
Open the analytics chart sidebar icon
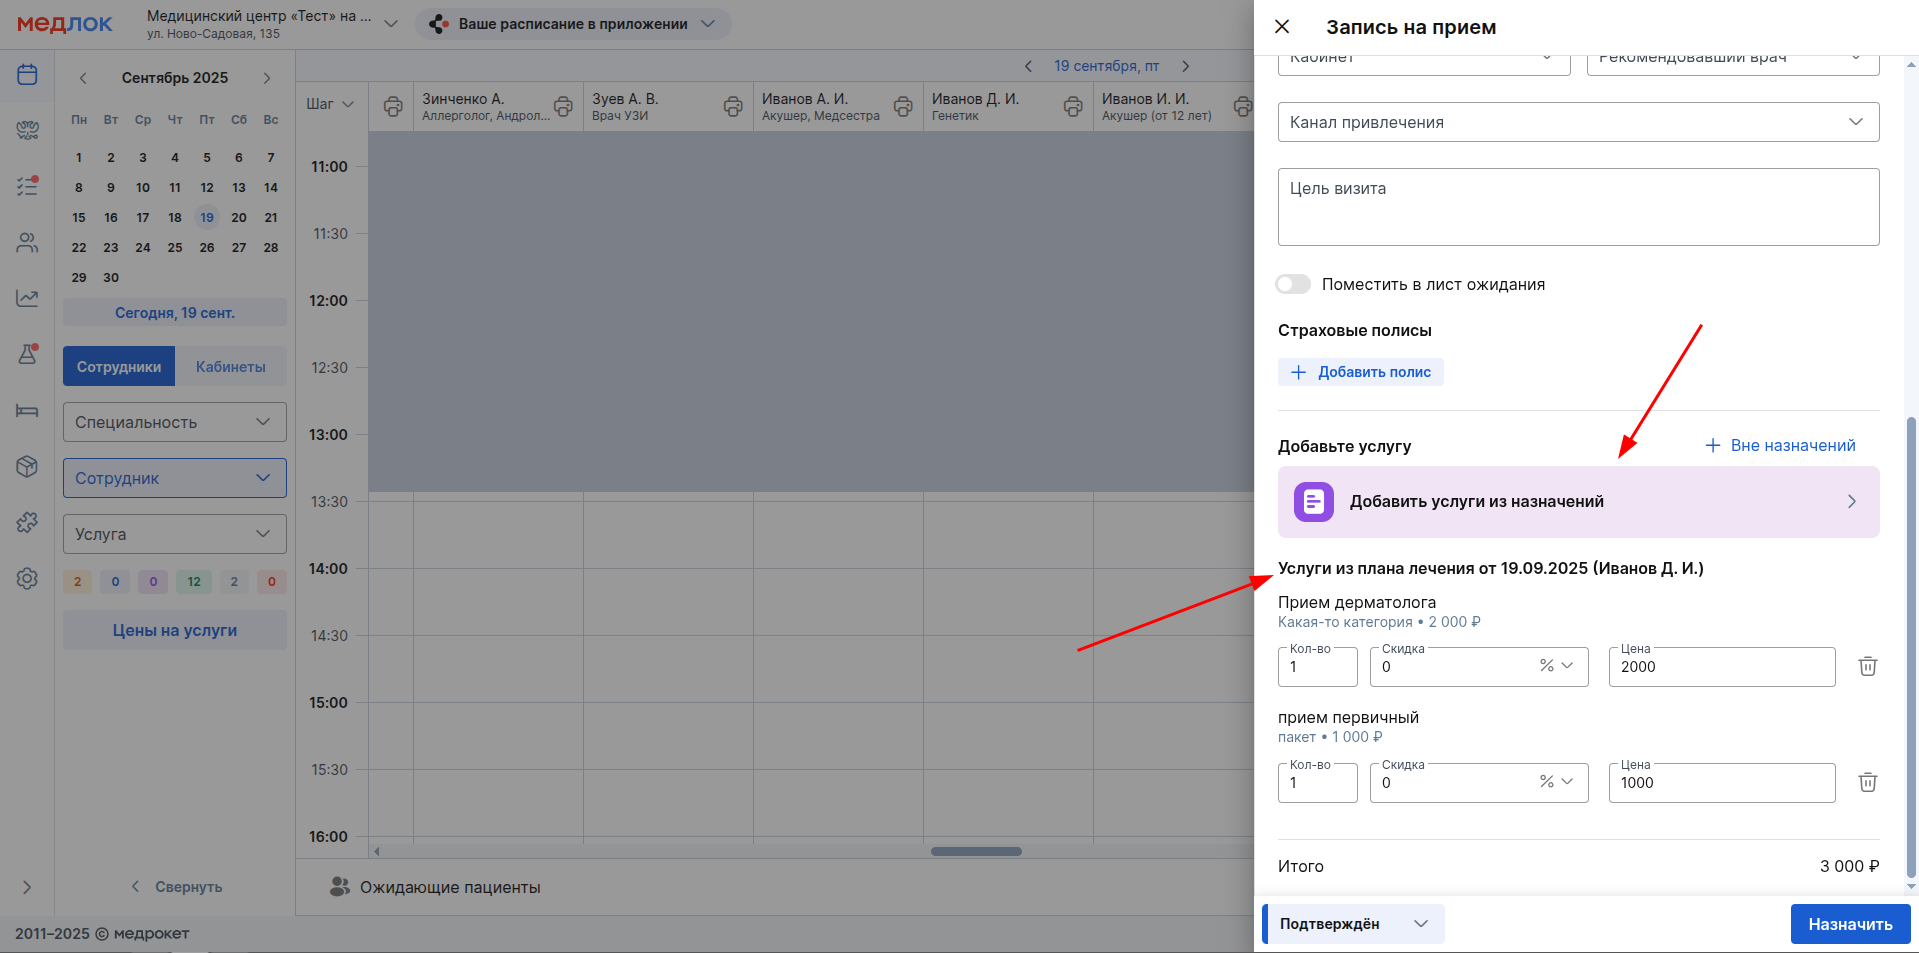[27, 298]
